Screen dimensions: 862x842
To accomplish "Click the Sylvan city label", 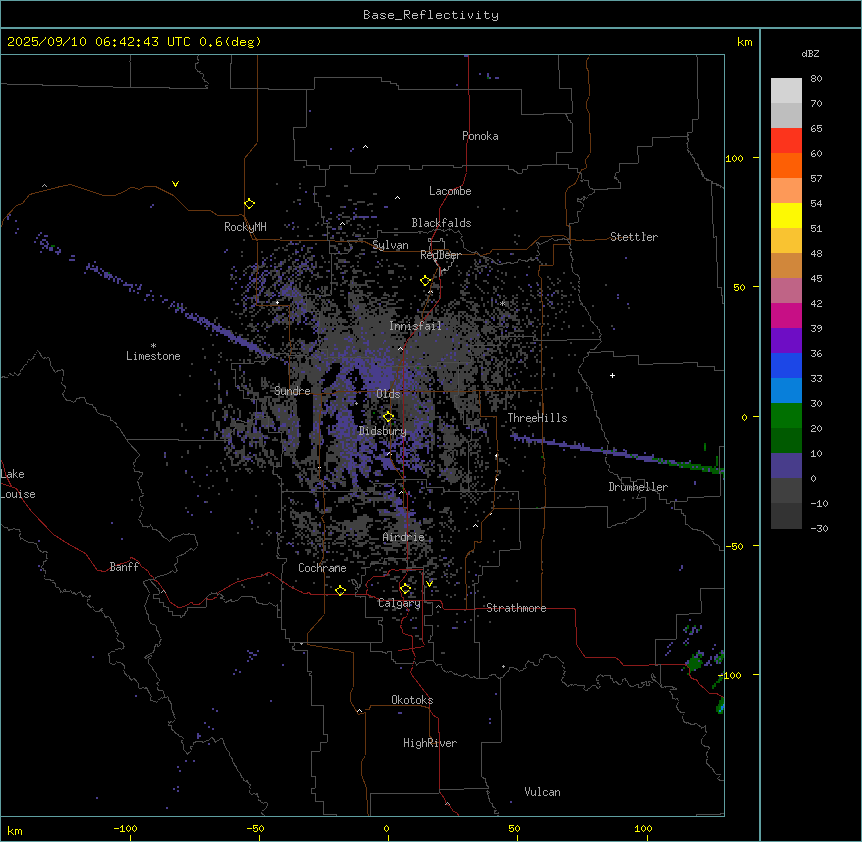I will coord(390,245).
